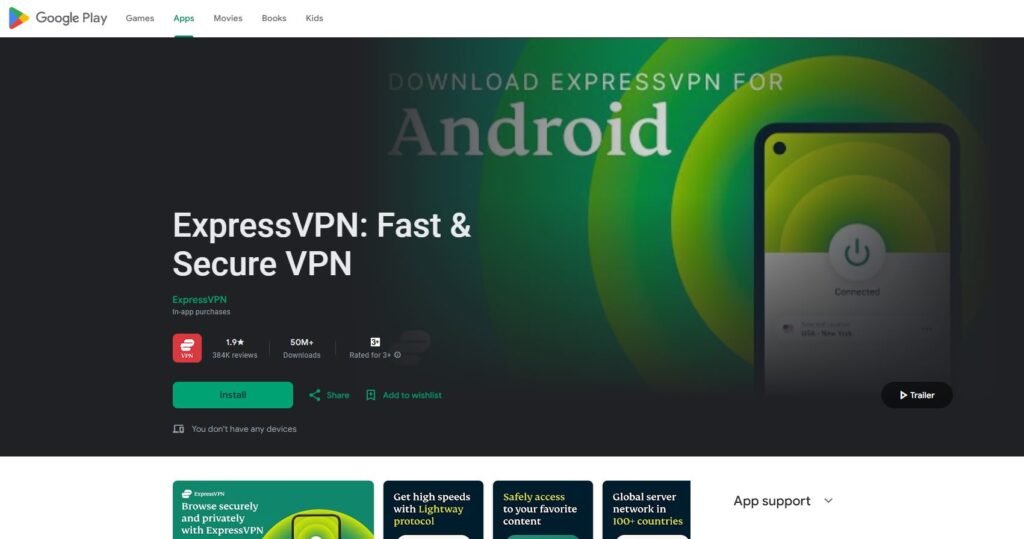1024x539 pixels.
Task: Switch to the Movies tab
Action: (228, 18)
